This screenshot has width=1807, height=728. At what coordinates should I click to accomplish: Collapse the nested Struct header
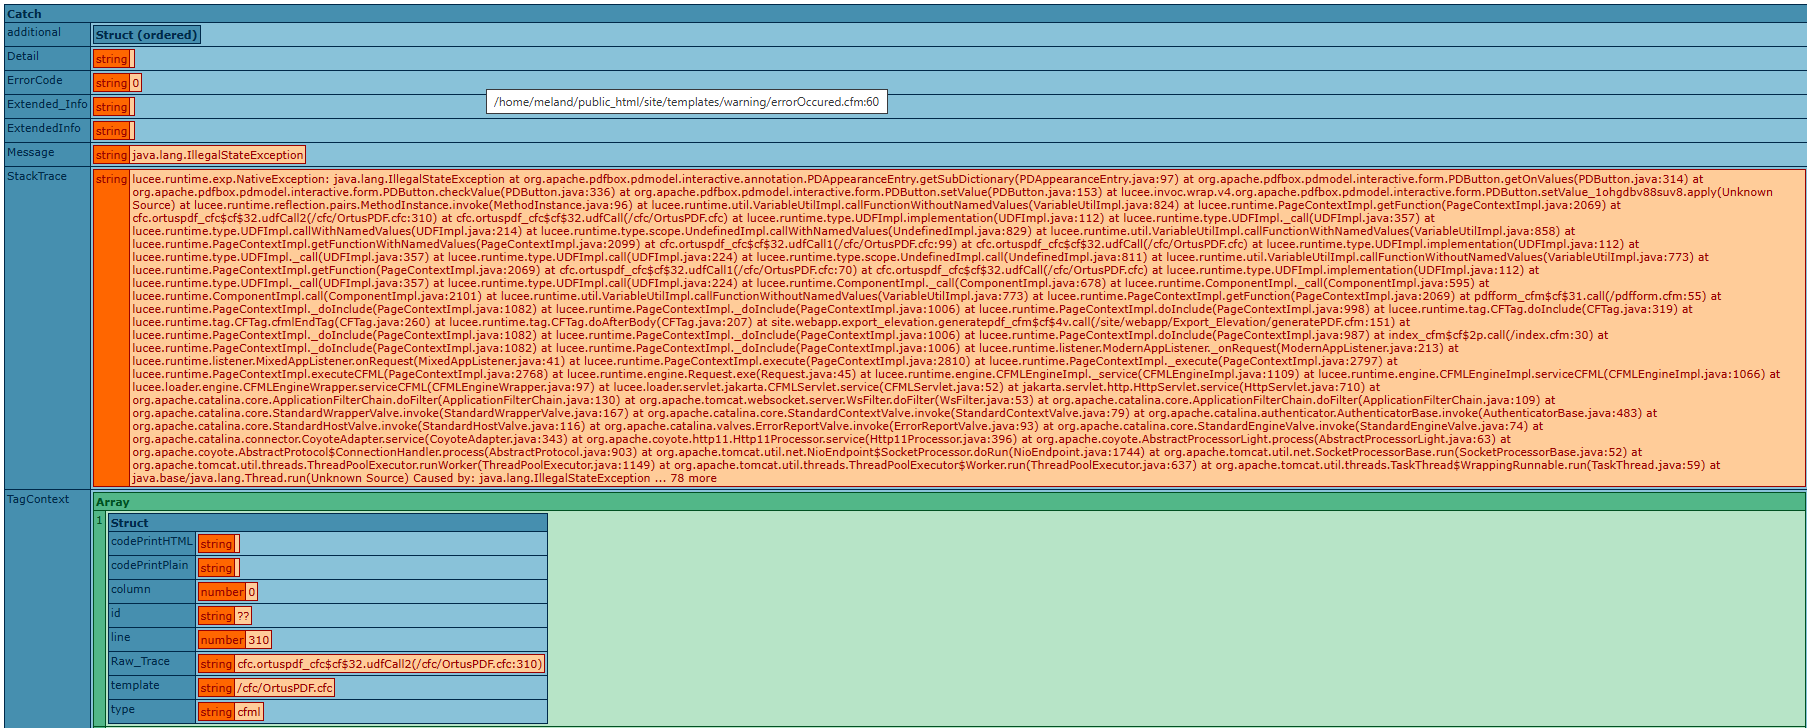[x=129, y=523]
